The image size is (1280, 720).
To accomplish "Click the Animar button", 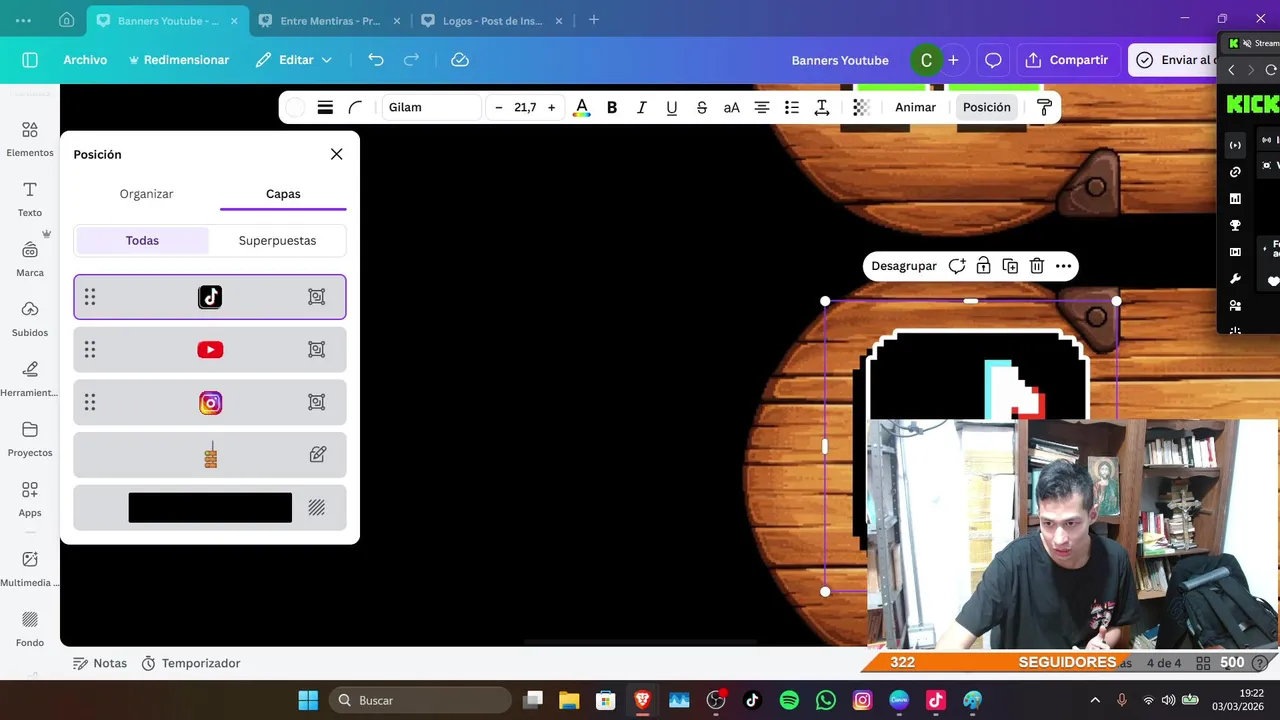I will click(x=915, y=107).
